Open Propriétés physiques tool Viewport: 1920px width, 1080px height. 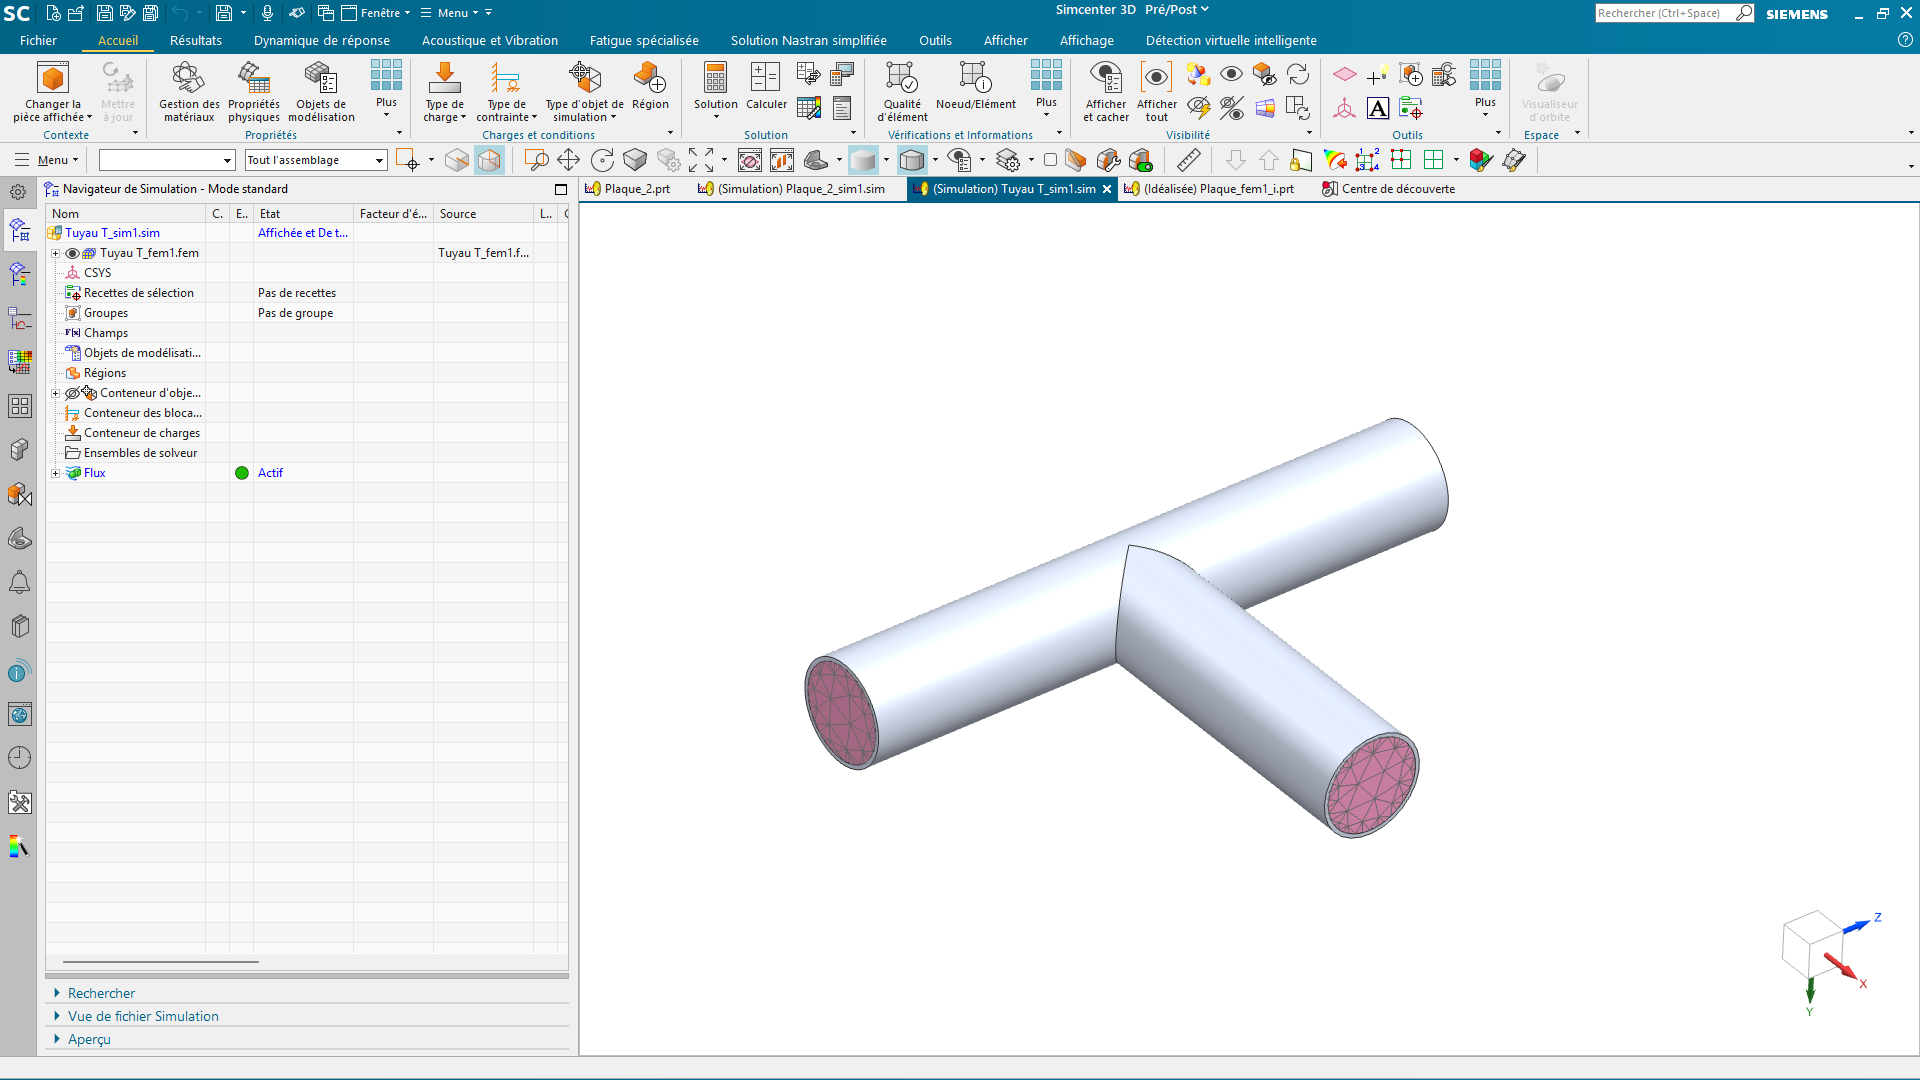point(254,91)
